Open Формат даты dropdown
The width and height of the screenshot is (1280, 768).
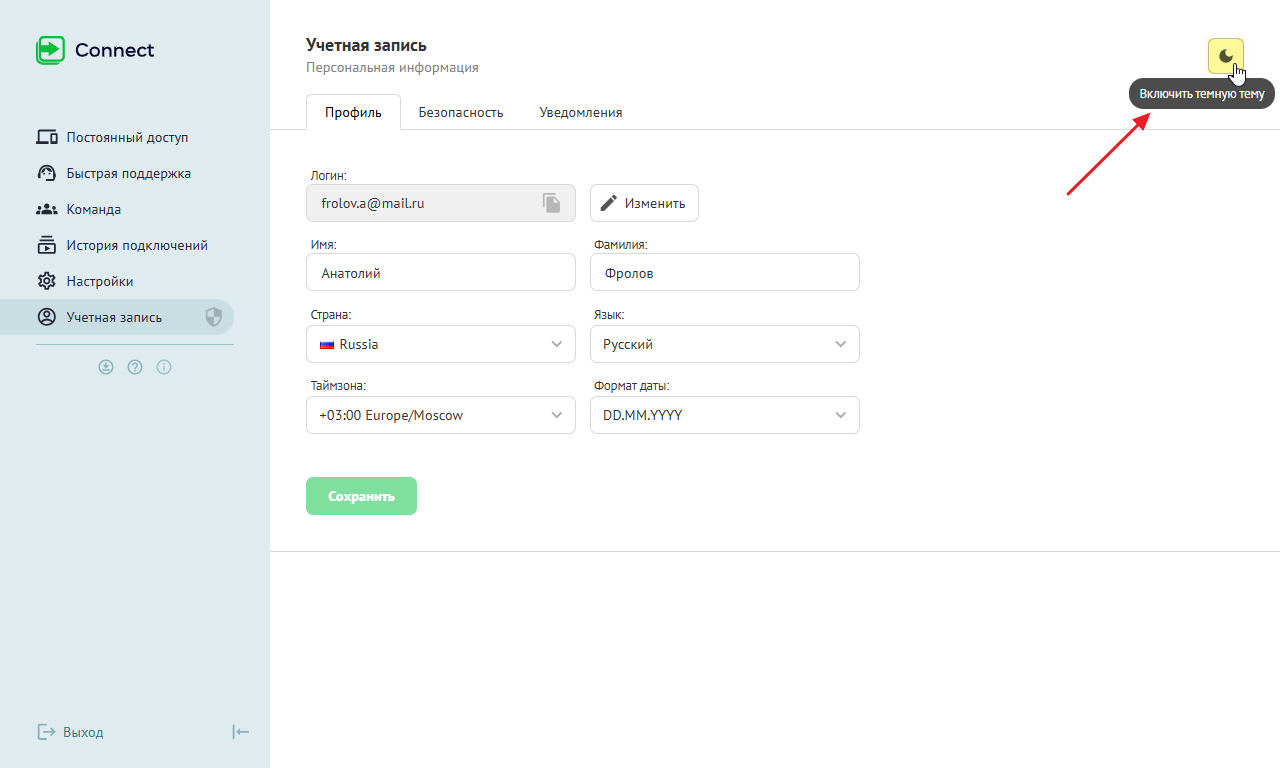724,415
